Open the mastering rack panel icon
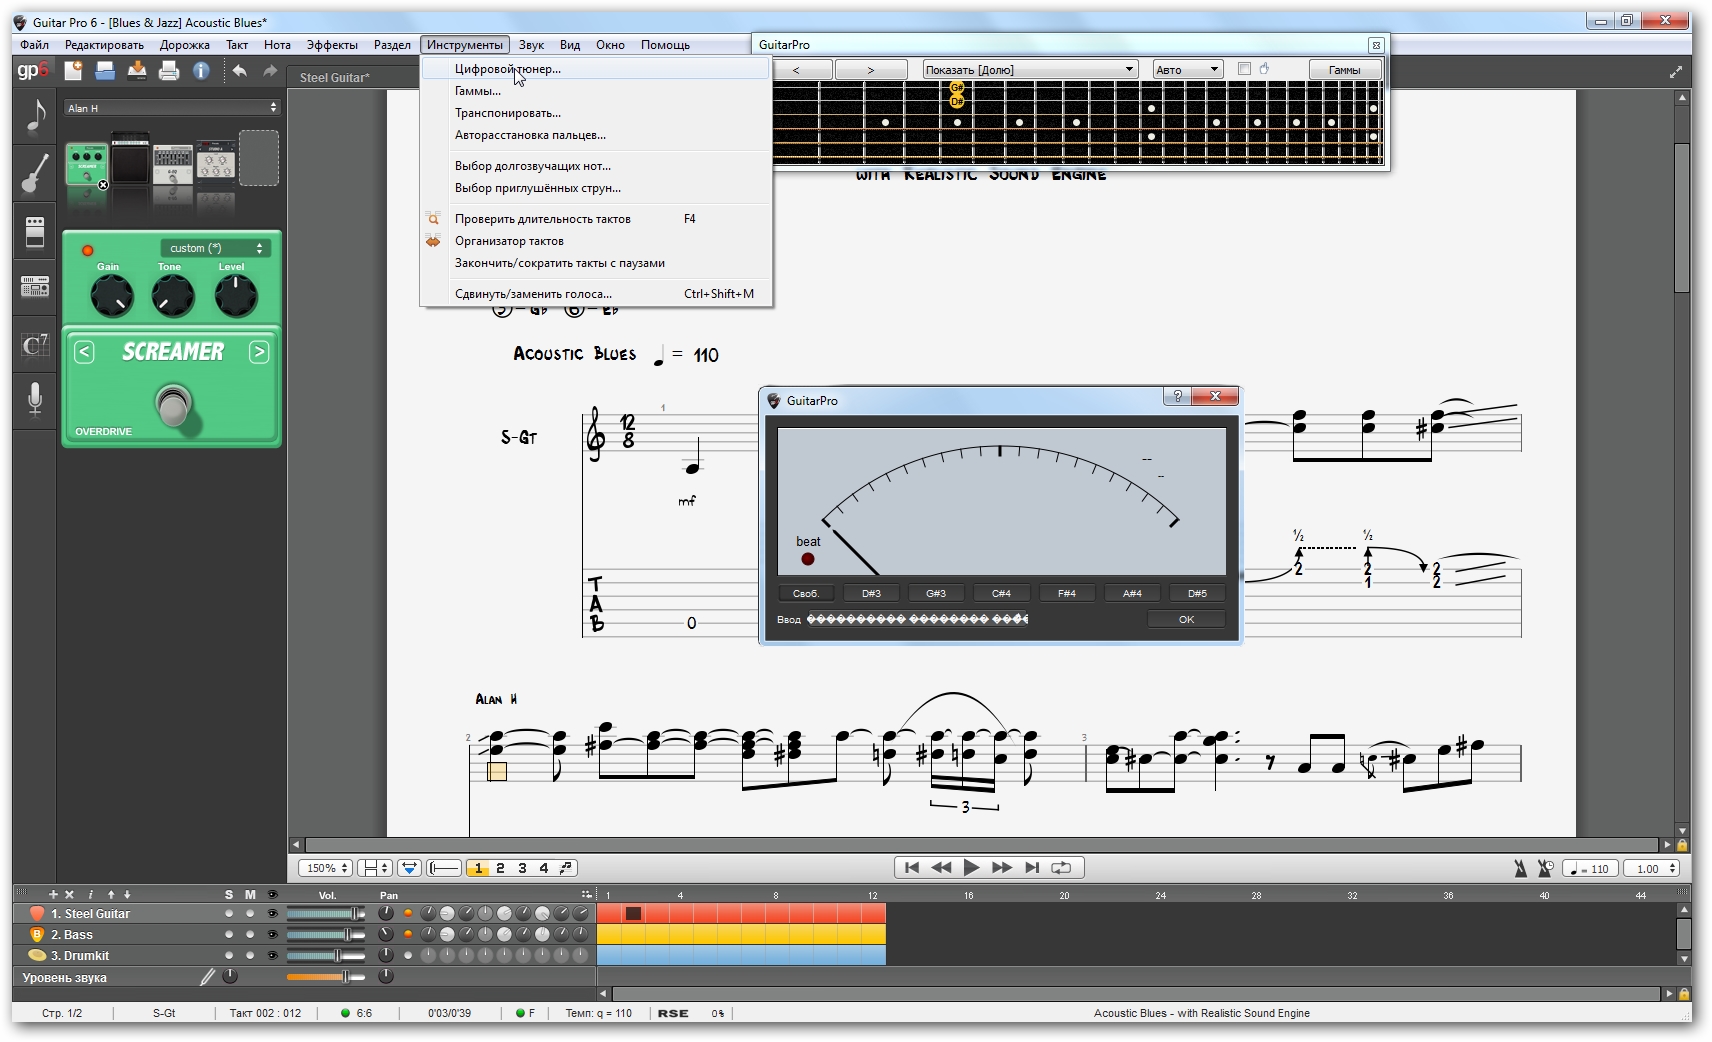1712x1042 pixels. pos(35,288)
